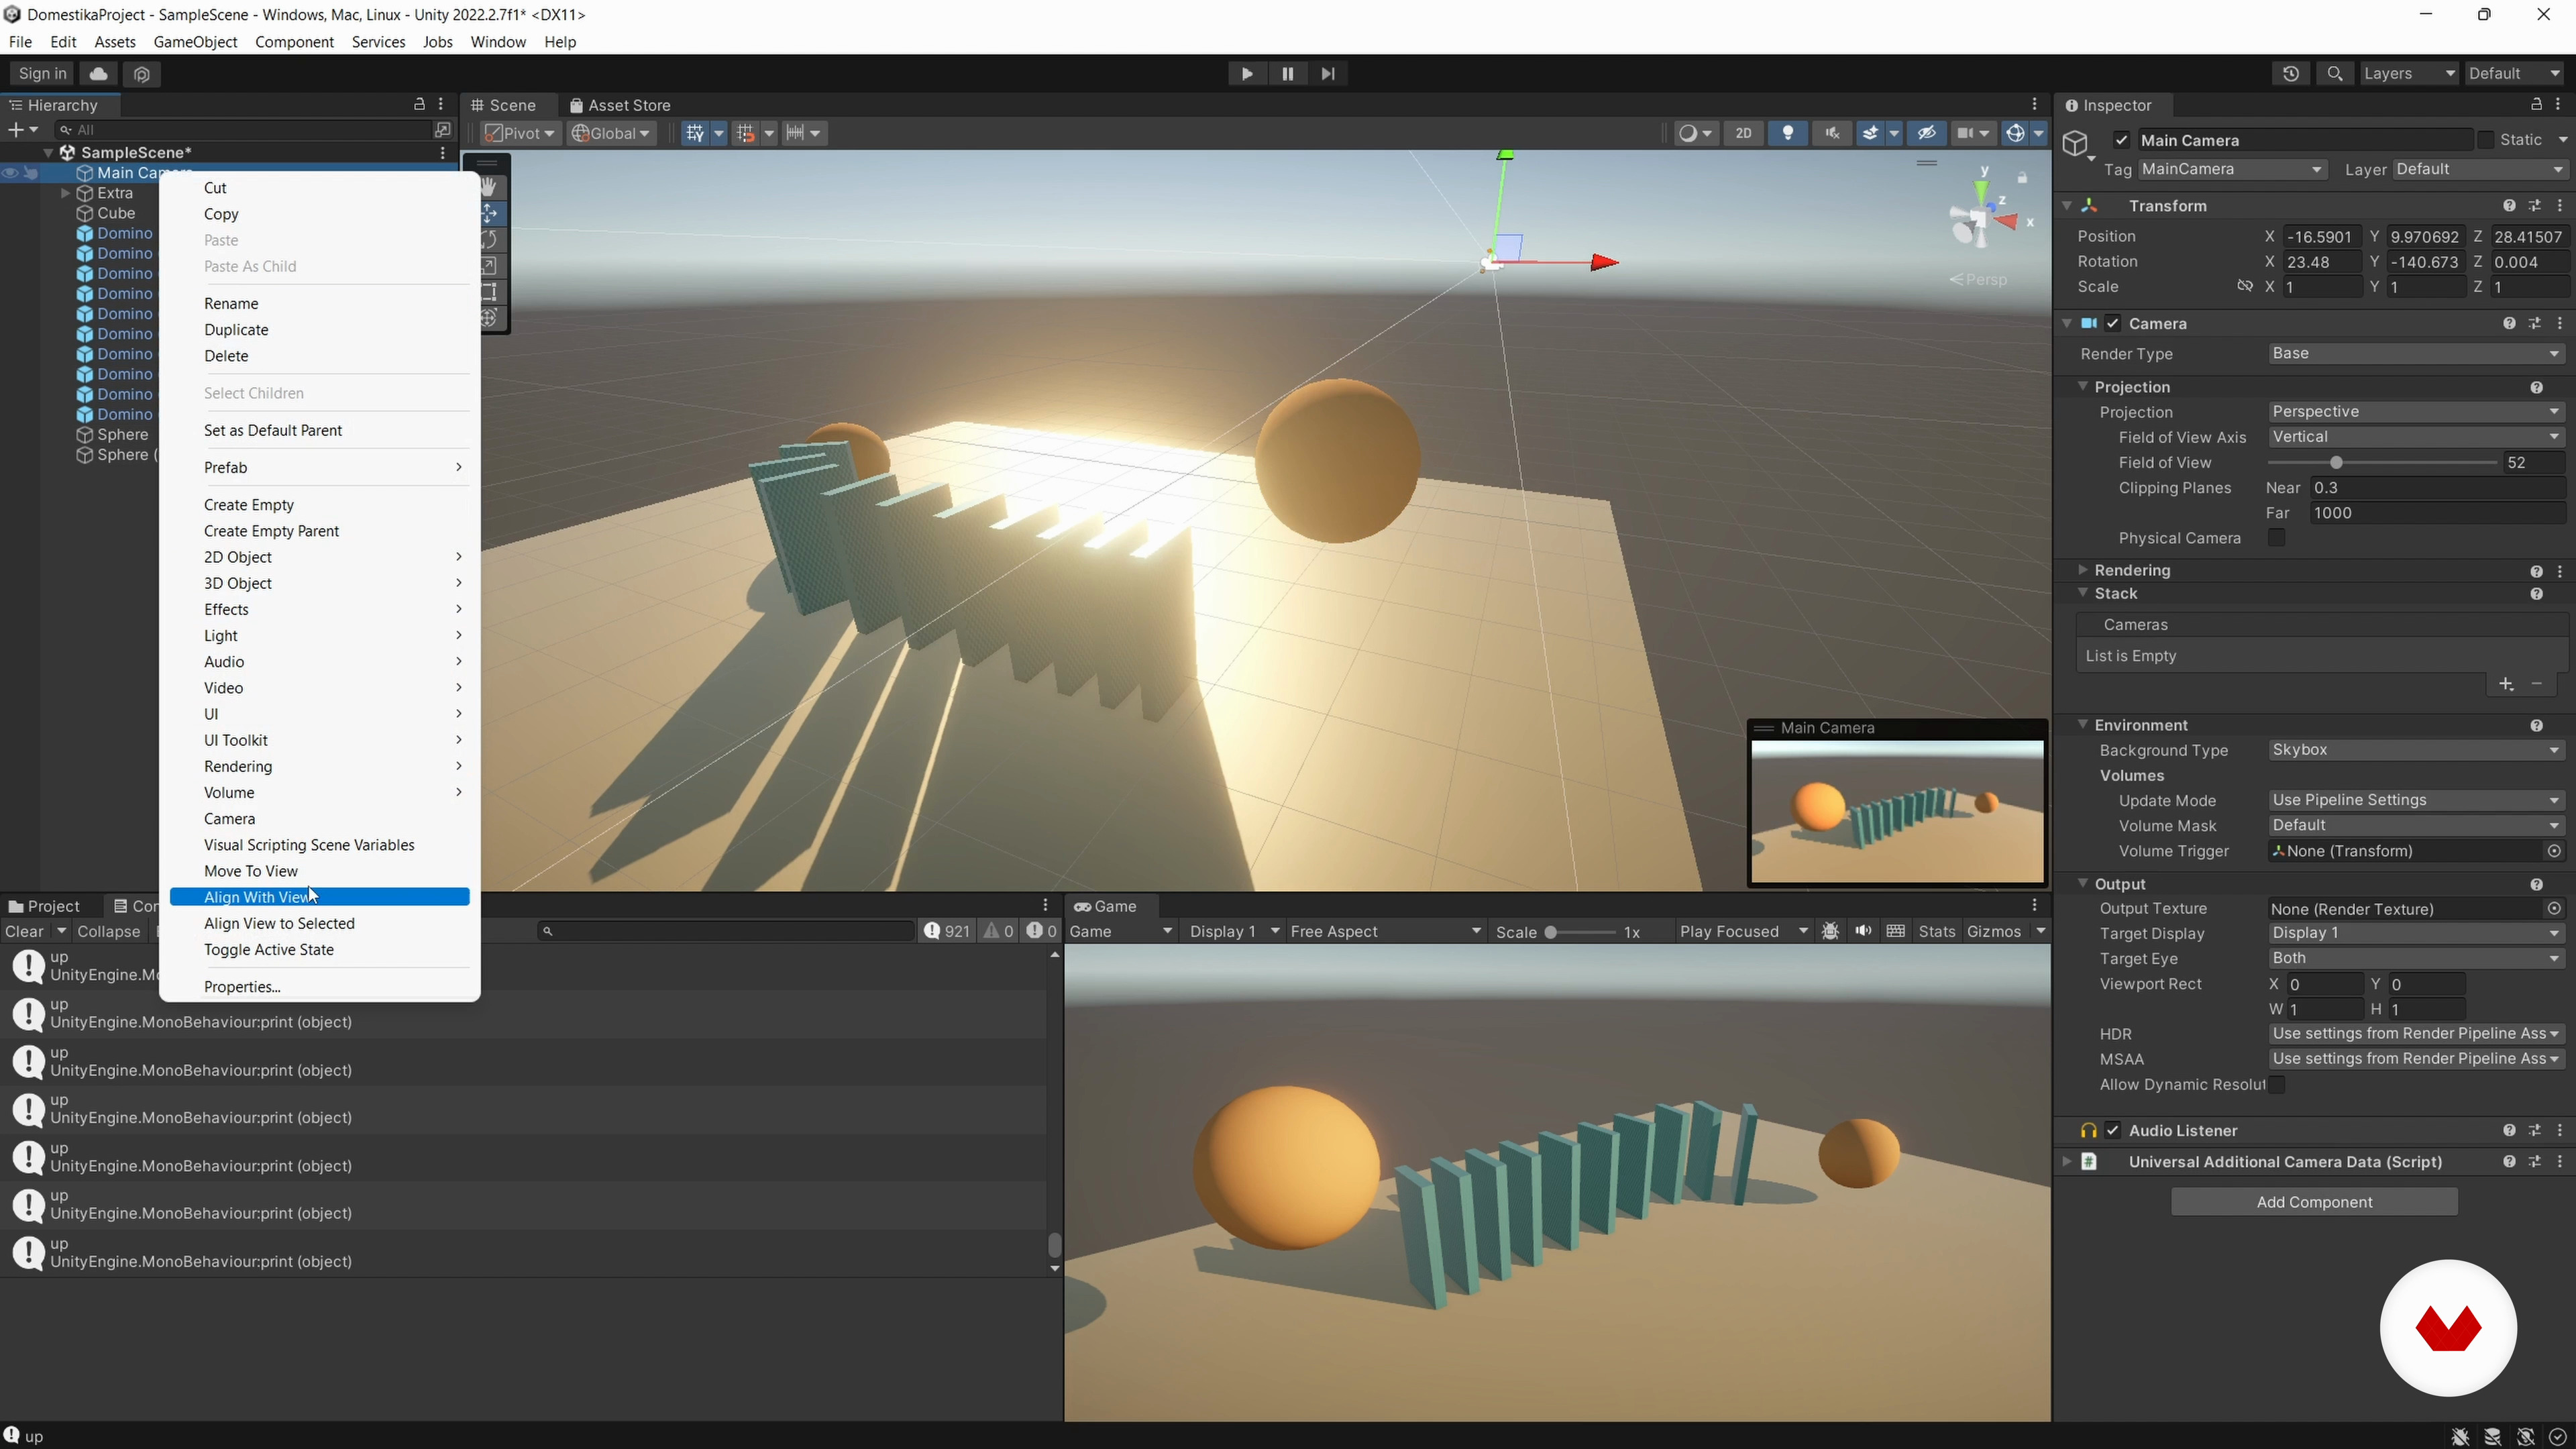Switch to the Asset Store tab
2576x1449 pixels.
pos(620,105)
